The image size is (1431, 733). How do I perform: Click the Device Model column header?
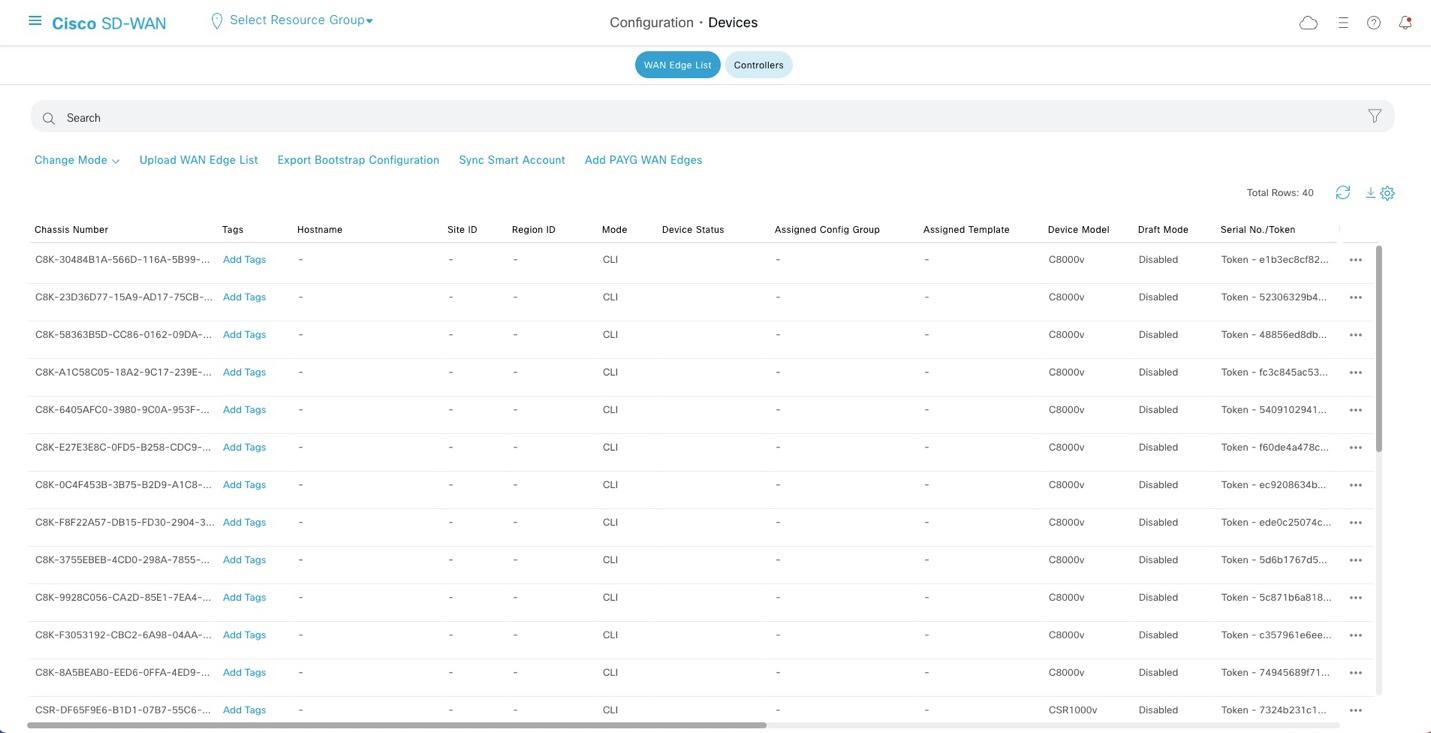1078,230
